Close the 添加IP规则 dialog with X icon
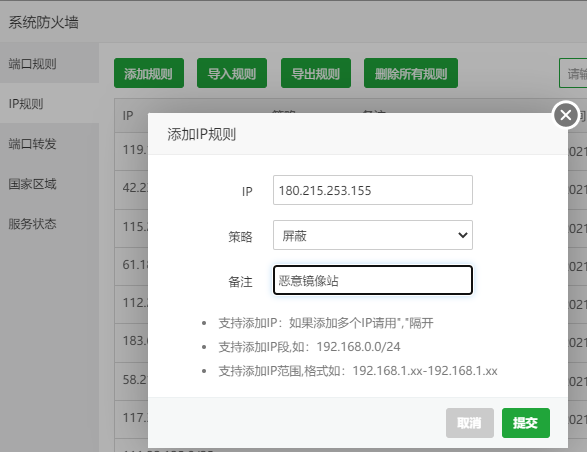587x452 pixels. click(565, 115)
